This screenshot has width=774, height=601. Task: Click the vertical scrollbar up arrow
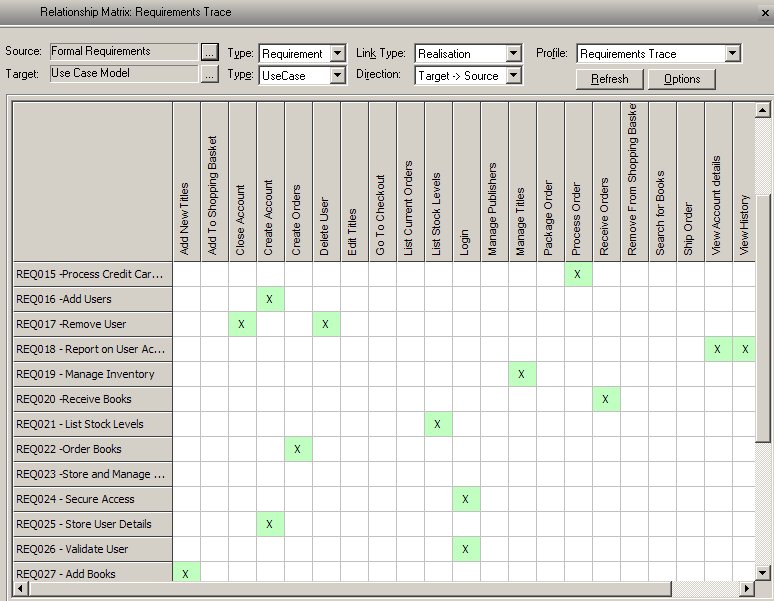762,110
